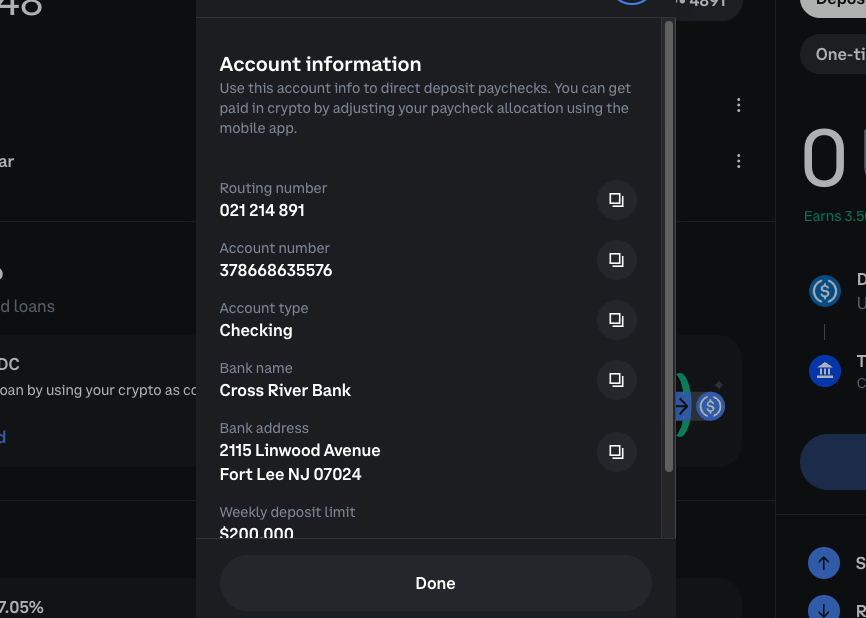Select the One-time option in the right panel
This screenshot has width=866, height=618.
(834, 54)
